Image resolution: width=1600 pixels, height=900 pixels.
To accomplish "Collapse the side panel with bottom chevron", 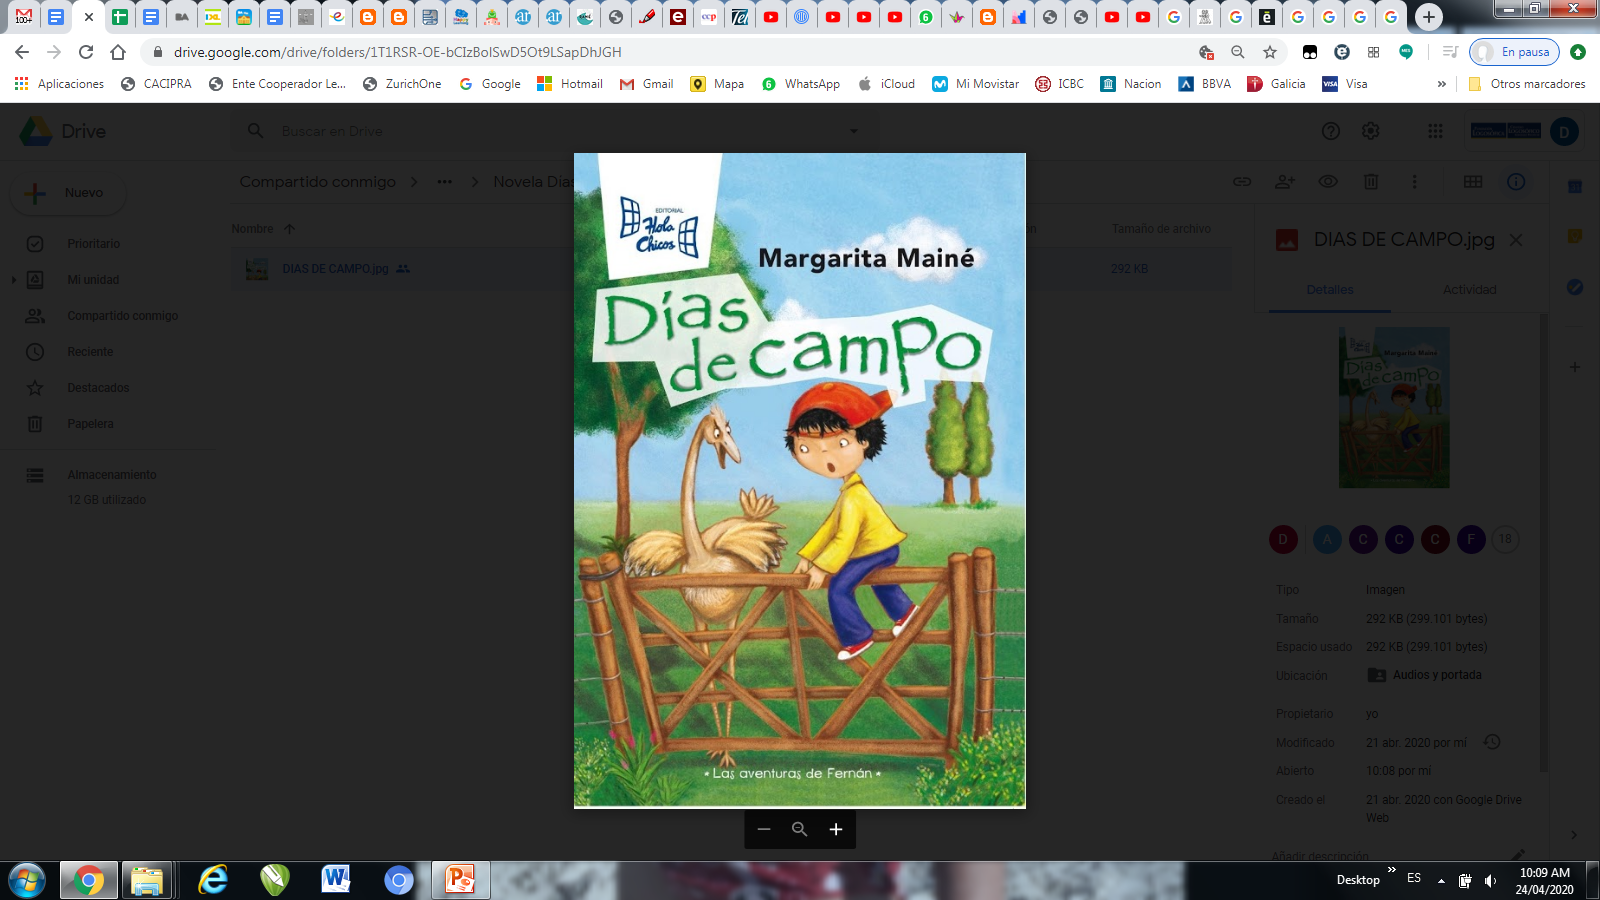I will click(1574, 835).
